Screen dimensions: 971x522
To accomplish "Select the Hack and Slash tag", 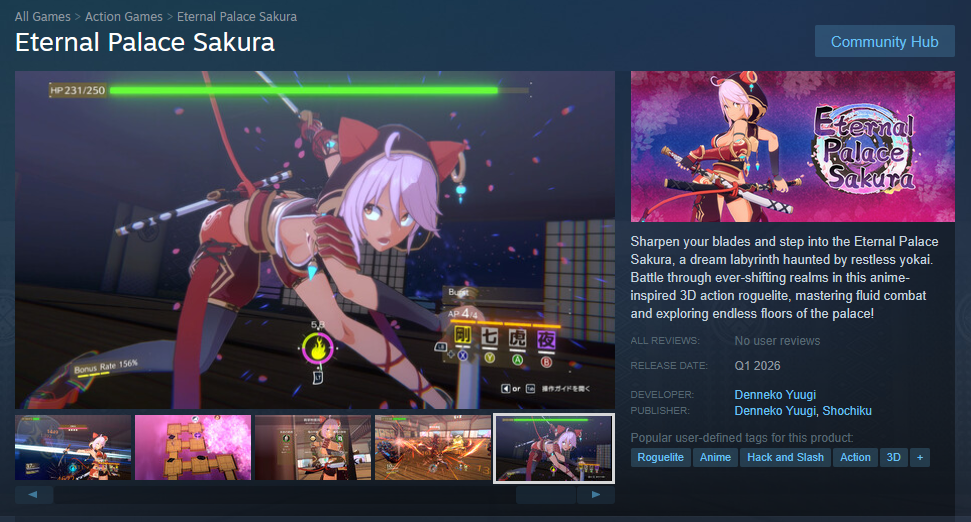I will [785, 458].
